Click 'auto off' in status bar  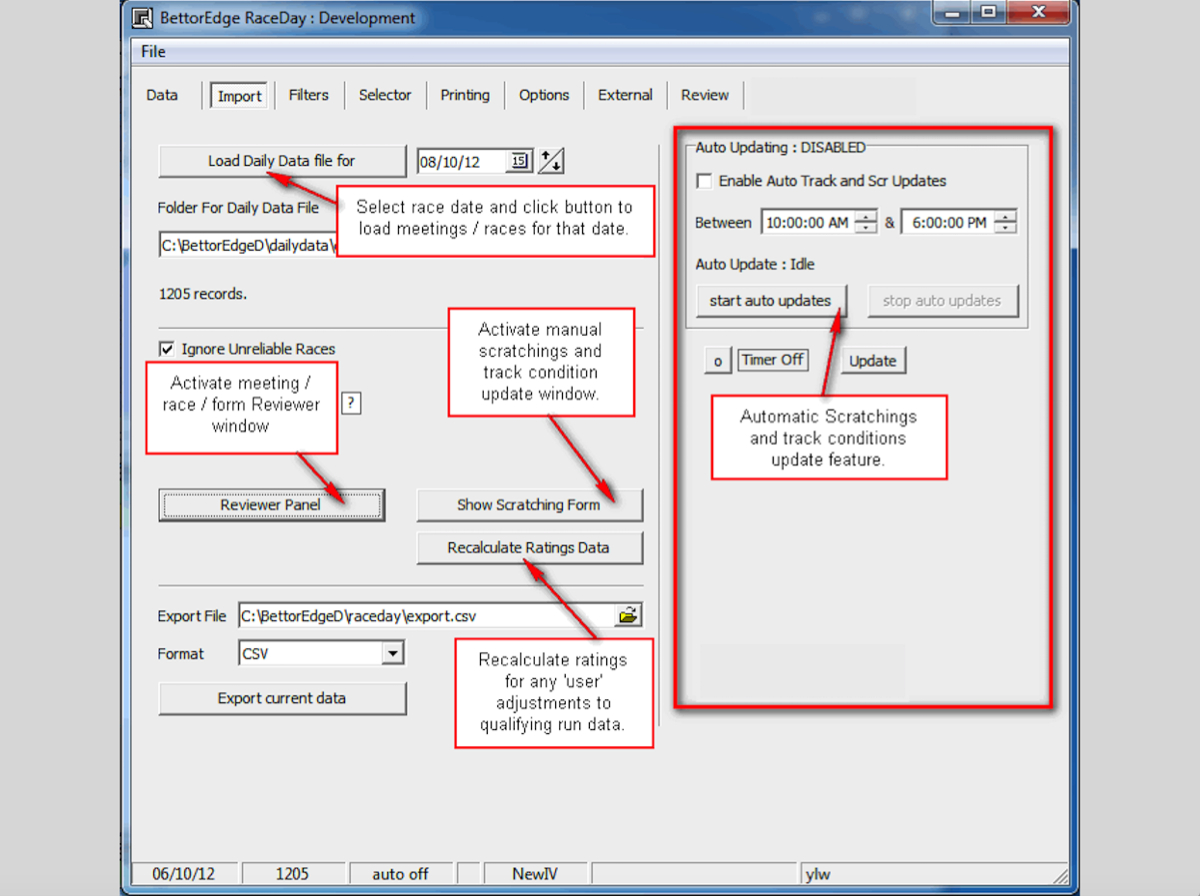[x=400, y=874]
